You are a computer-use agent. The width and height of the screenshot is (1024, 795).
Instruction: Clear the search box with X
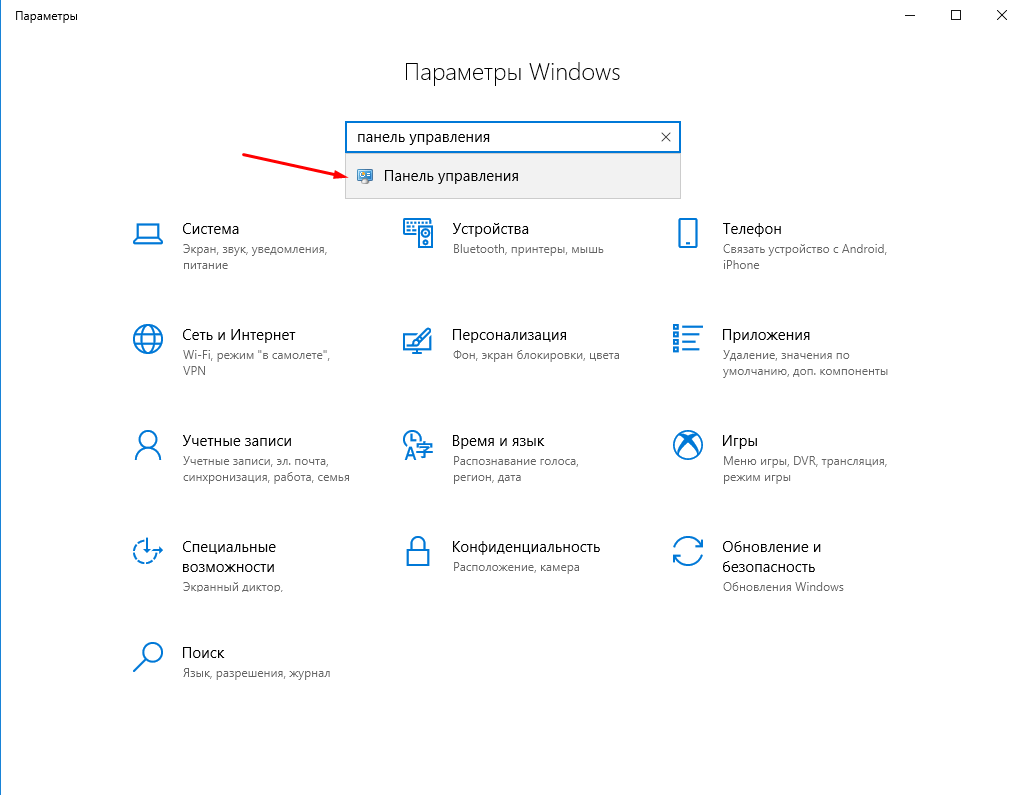click(x=665, y=137)
